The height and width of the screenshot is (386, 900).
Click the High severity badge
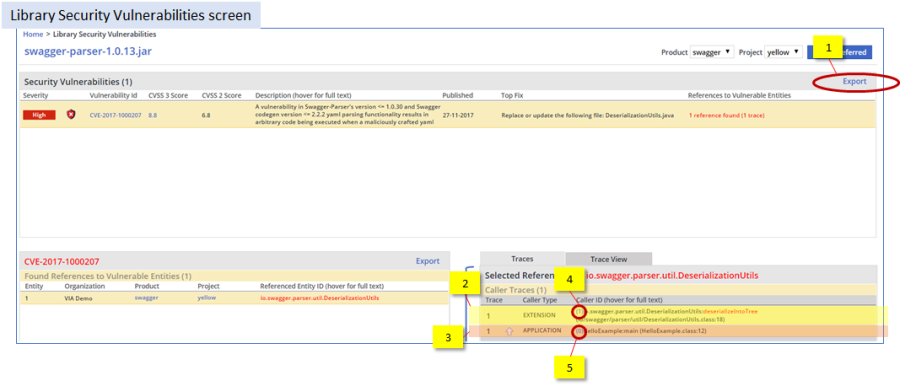pyautogui.click(x=39, y=115)
